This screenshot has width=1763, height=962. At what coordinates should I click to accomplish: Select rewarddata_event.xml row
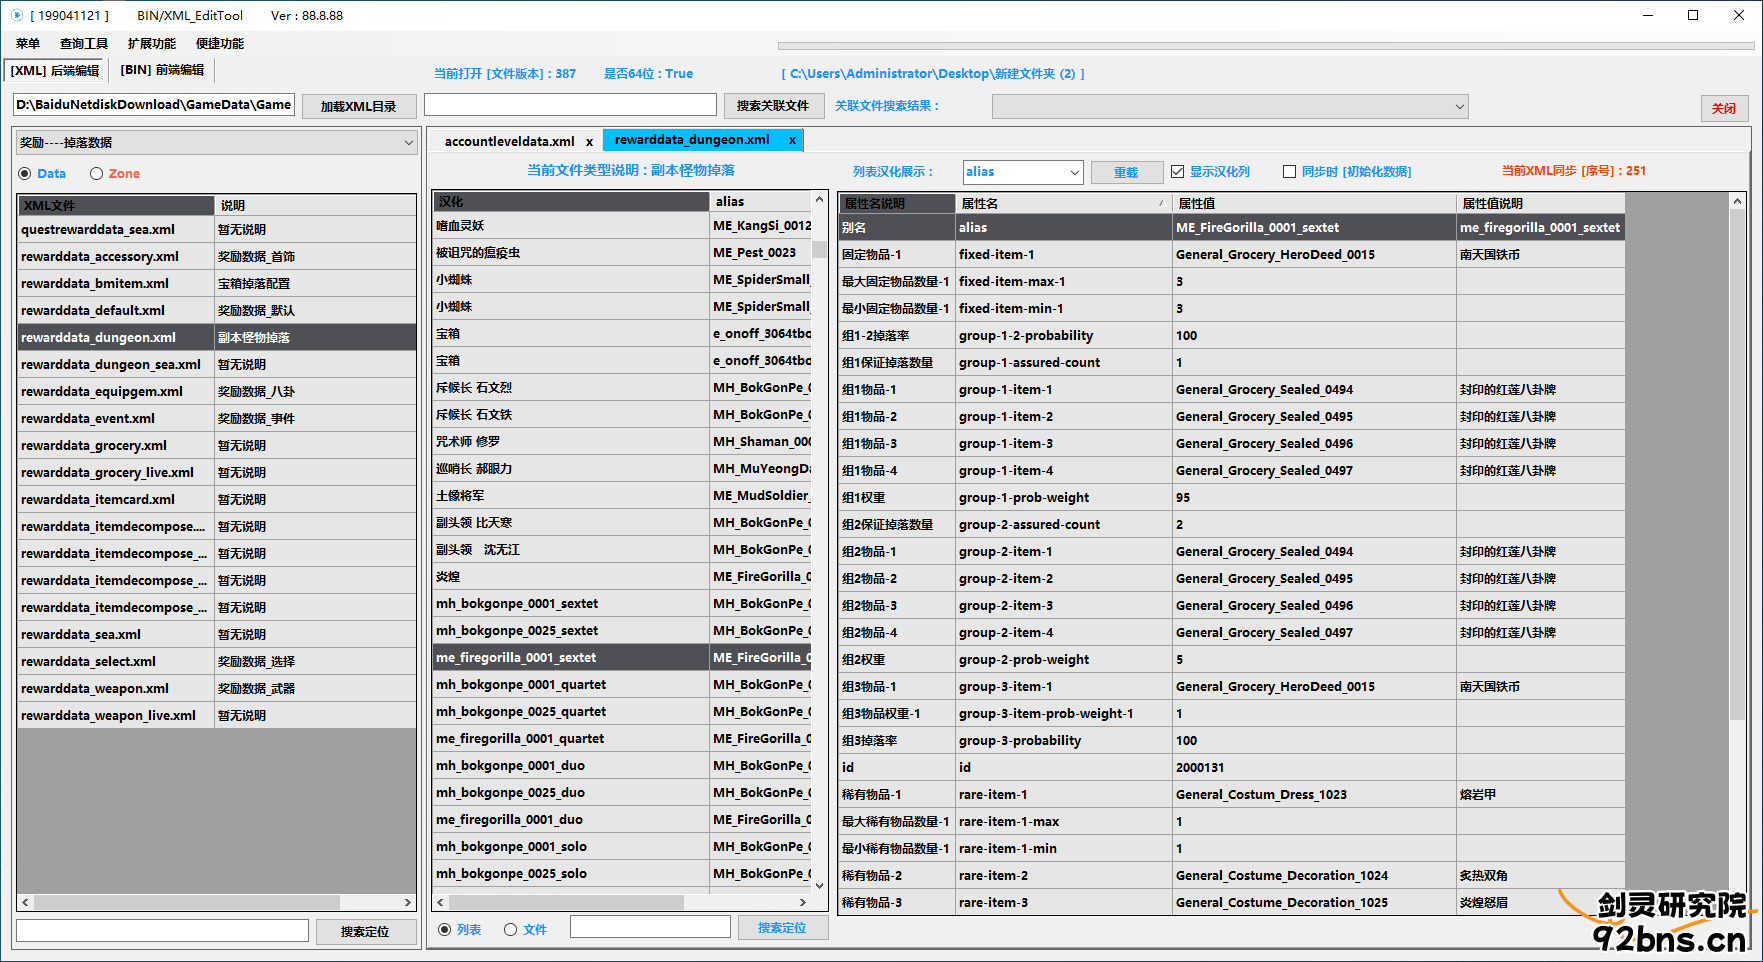(x=217, y=418)
